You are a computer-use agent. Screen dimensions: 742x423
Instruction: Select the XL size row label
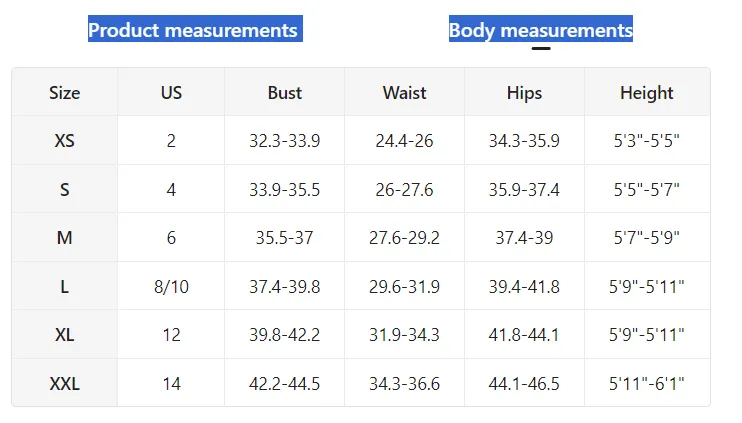click(64, 335)
